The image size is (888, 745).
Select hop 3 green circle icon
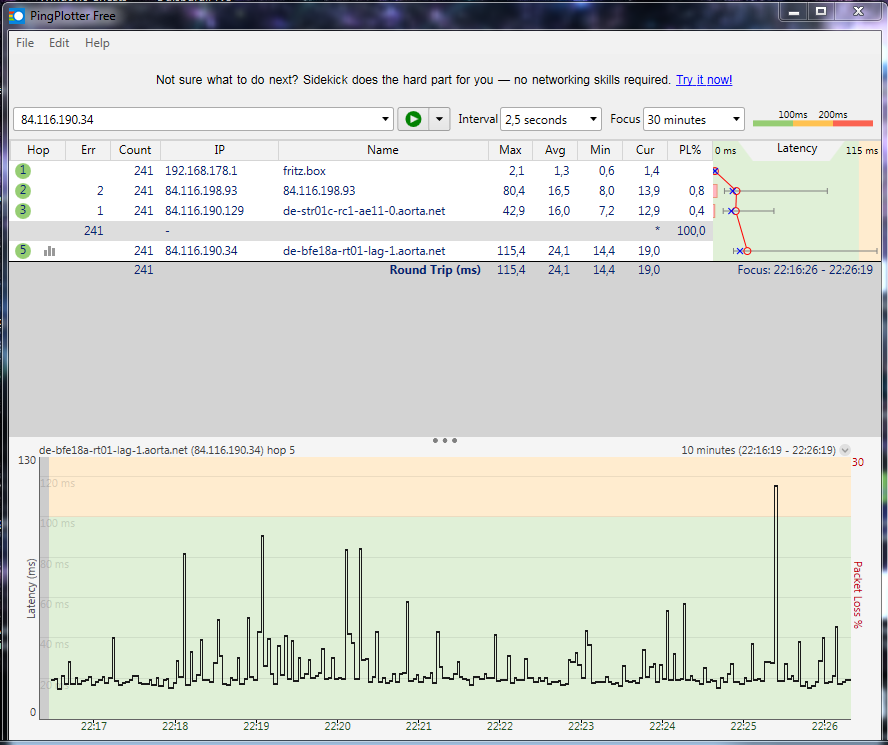pos(23,211)
